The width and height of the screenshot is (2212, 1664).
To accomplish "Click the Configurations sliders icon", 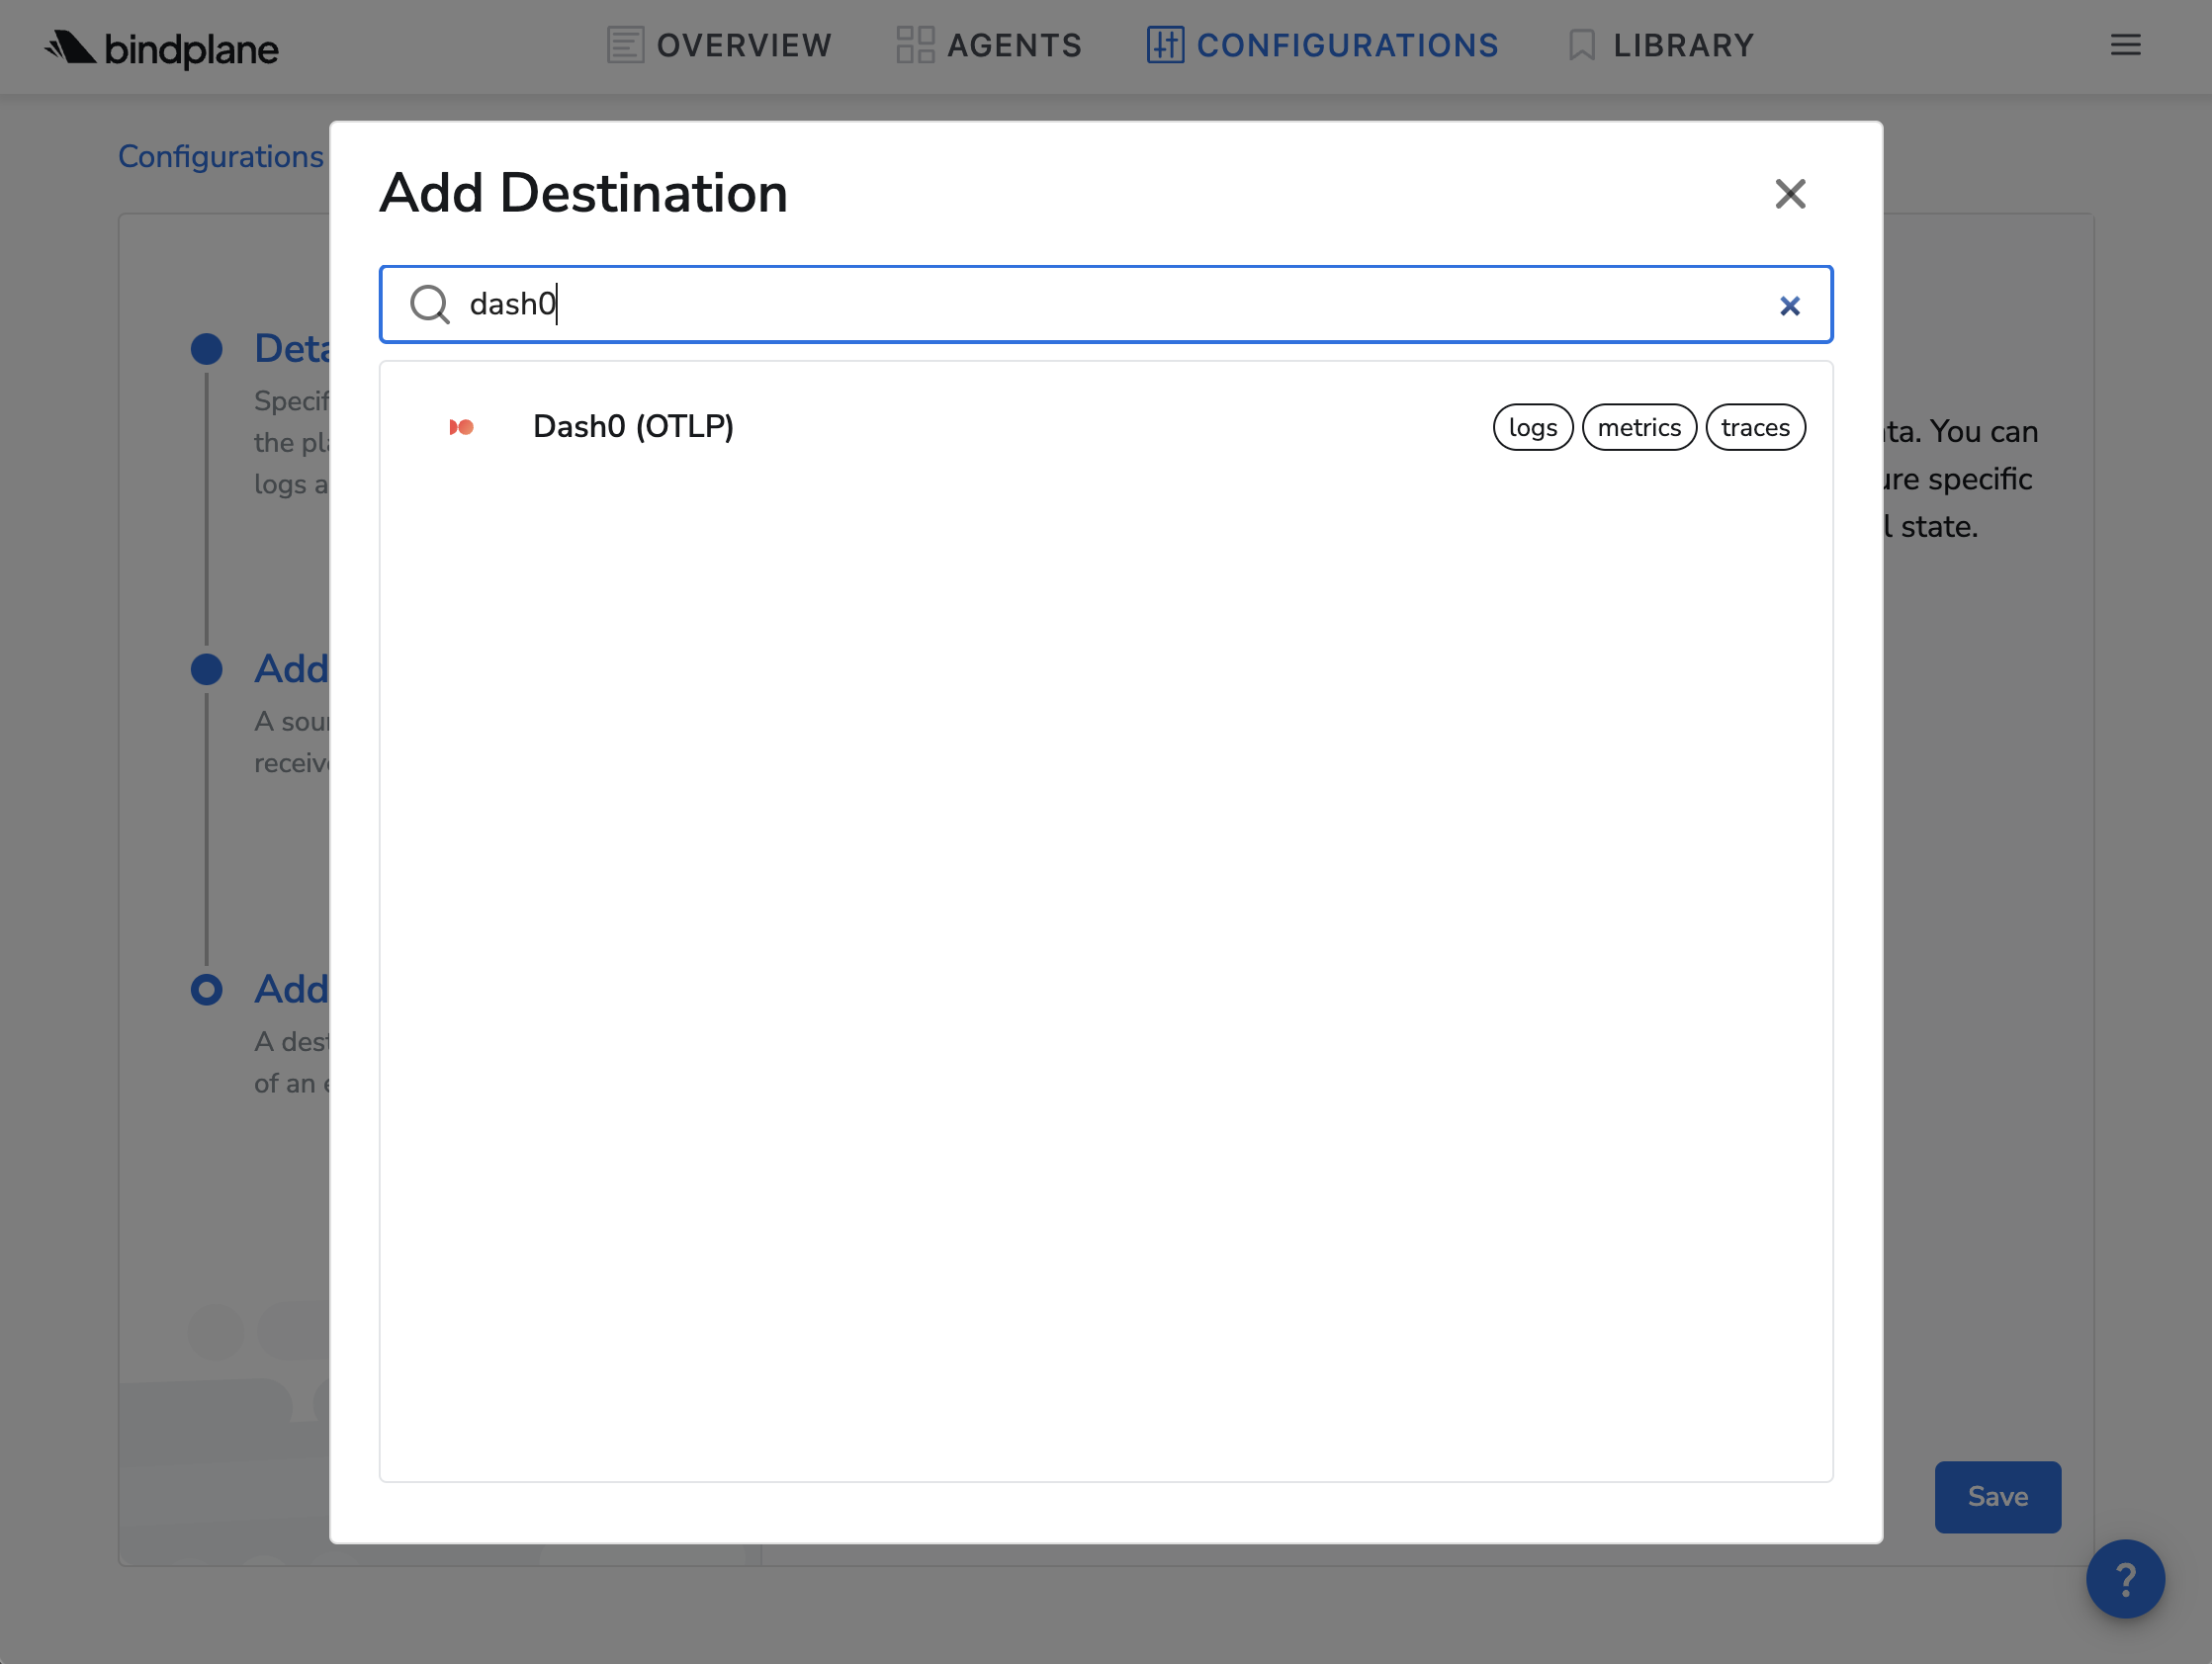I will coord(1164,45).
